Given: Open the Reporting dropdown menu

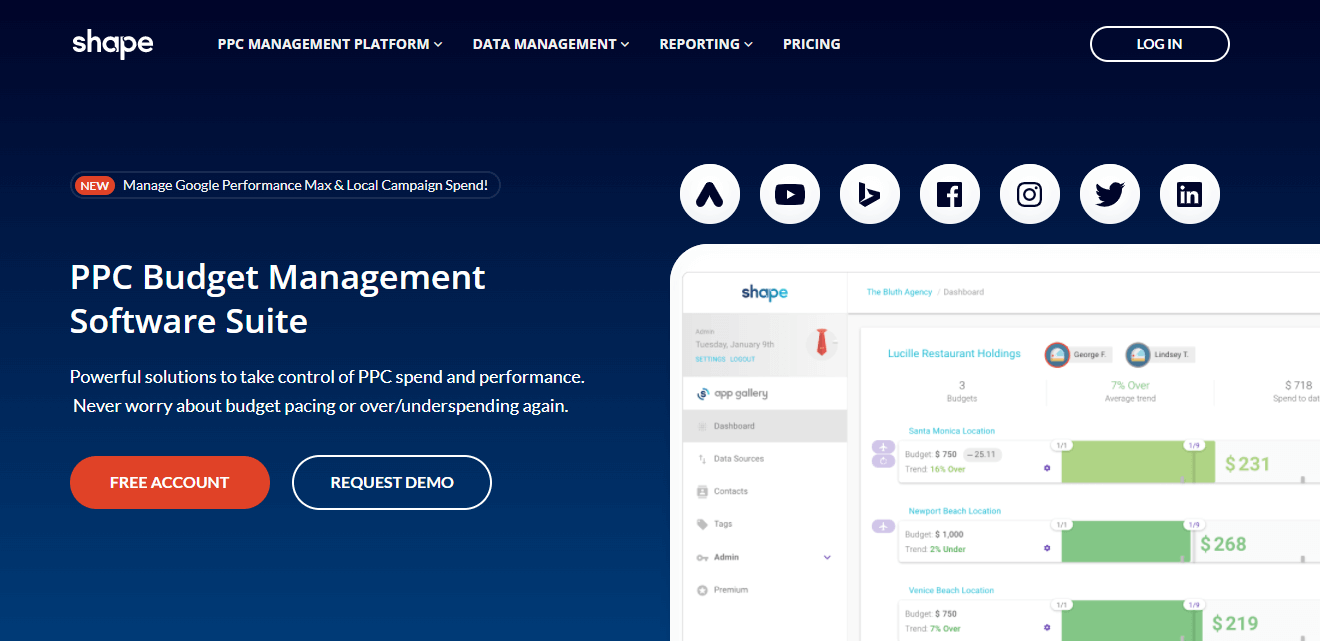Looking at the screenshot, I should pos(706,44).
